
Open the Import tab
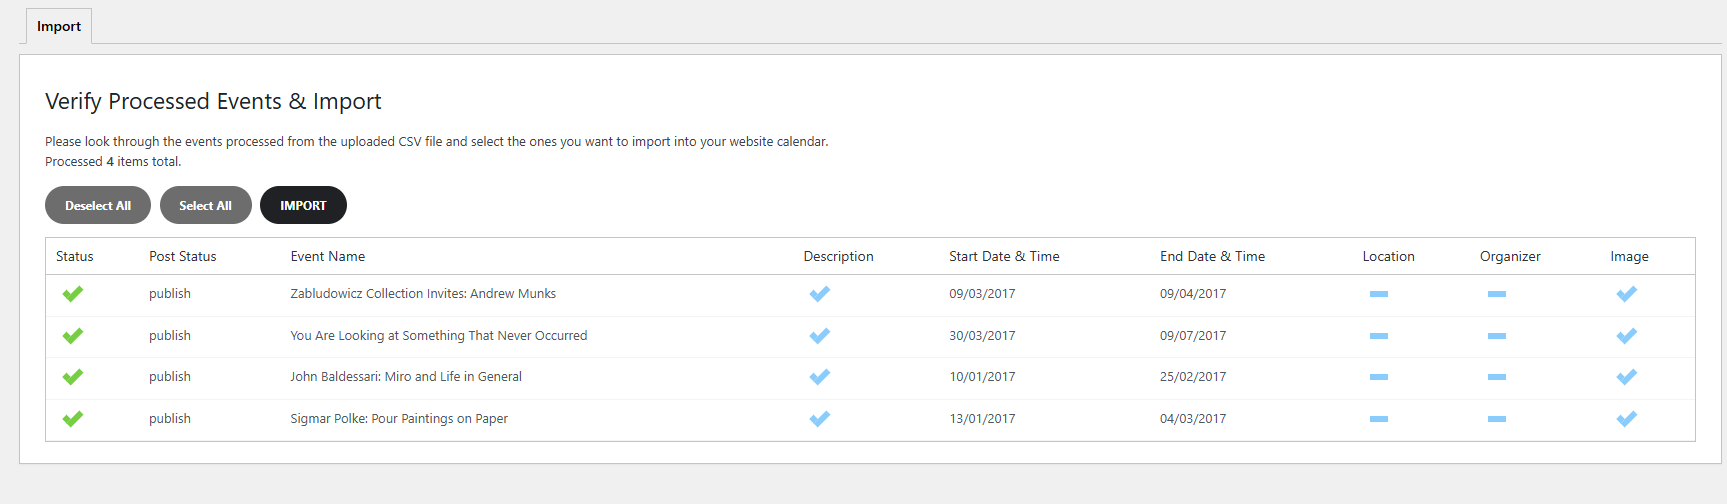59,27
